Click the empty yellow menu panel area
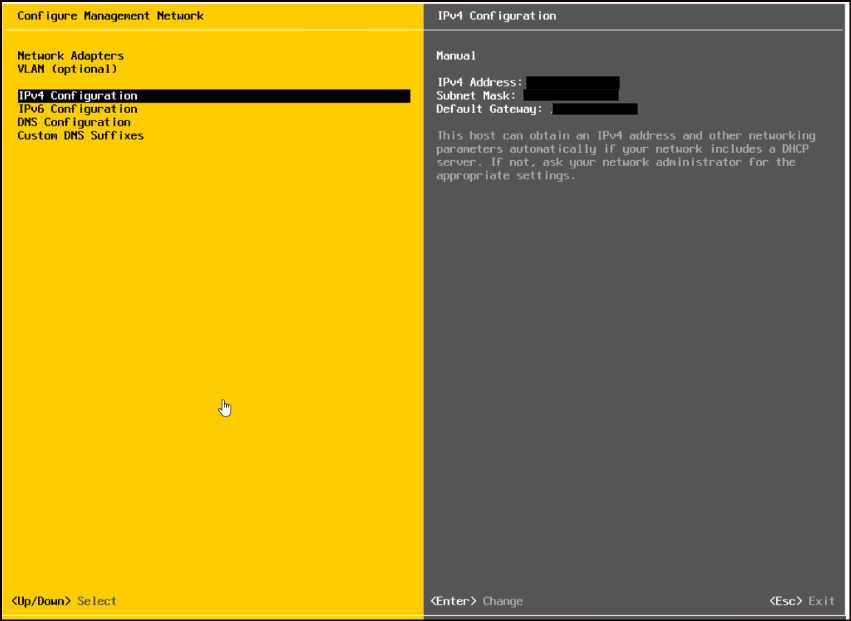Screen dimensions: 851x621 coord(200,350)
